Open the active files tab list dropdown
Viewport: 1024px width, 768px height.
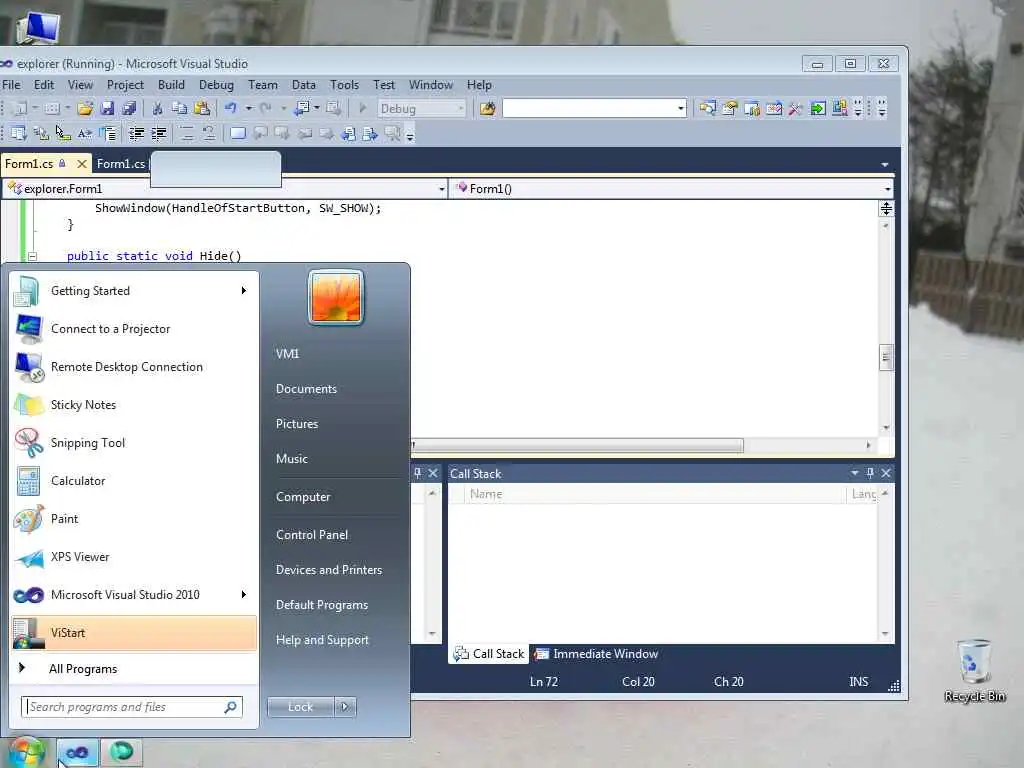884,165
